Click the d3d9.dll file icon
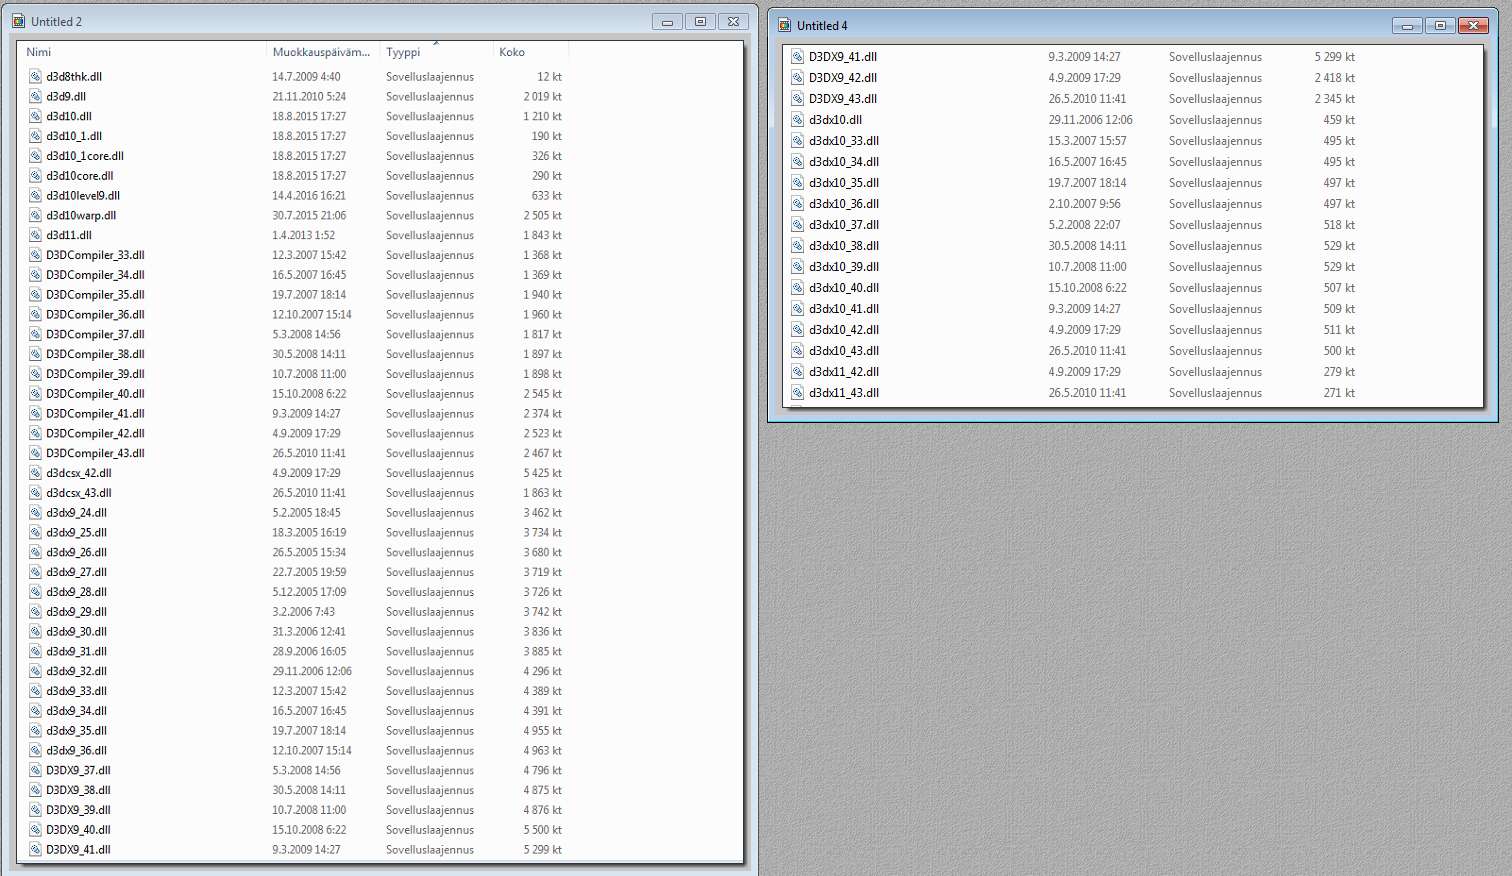Image resolution: width=1512 pixels, height=876 pixels. click(x=35, y=97)
